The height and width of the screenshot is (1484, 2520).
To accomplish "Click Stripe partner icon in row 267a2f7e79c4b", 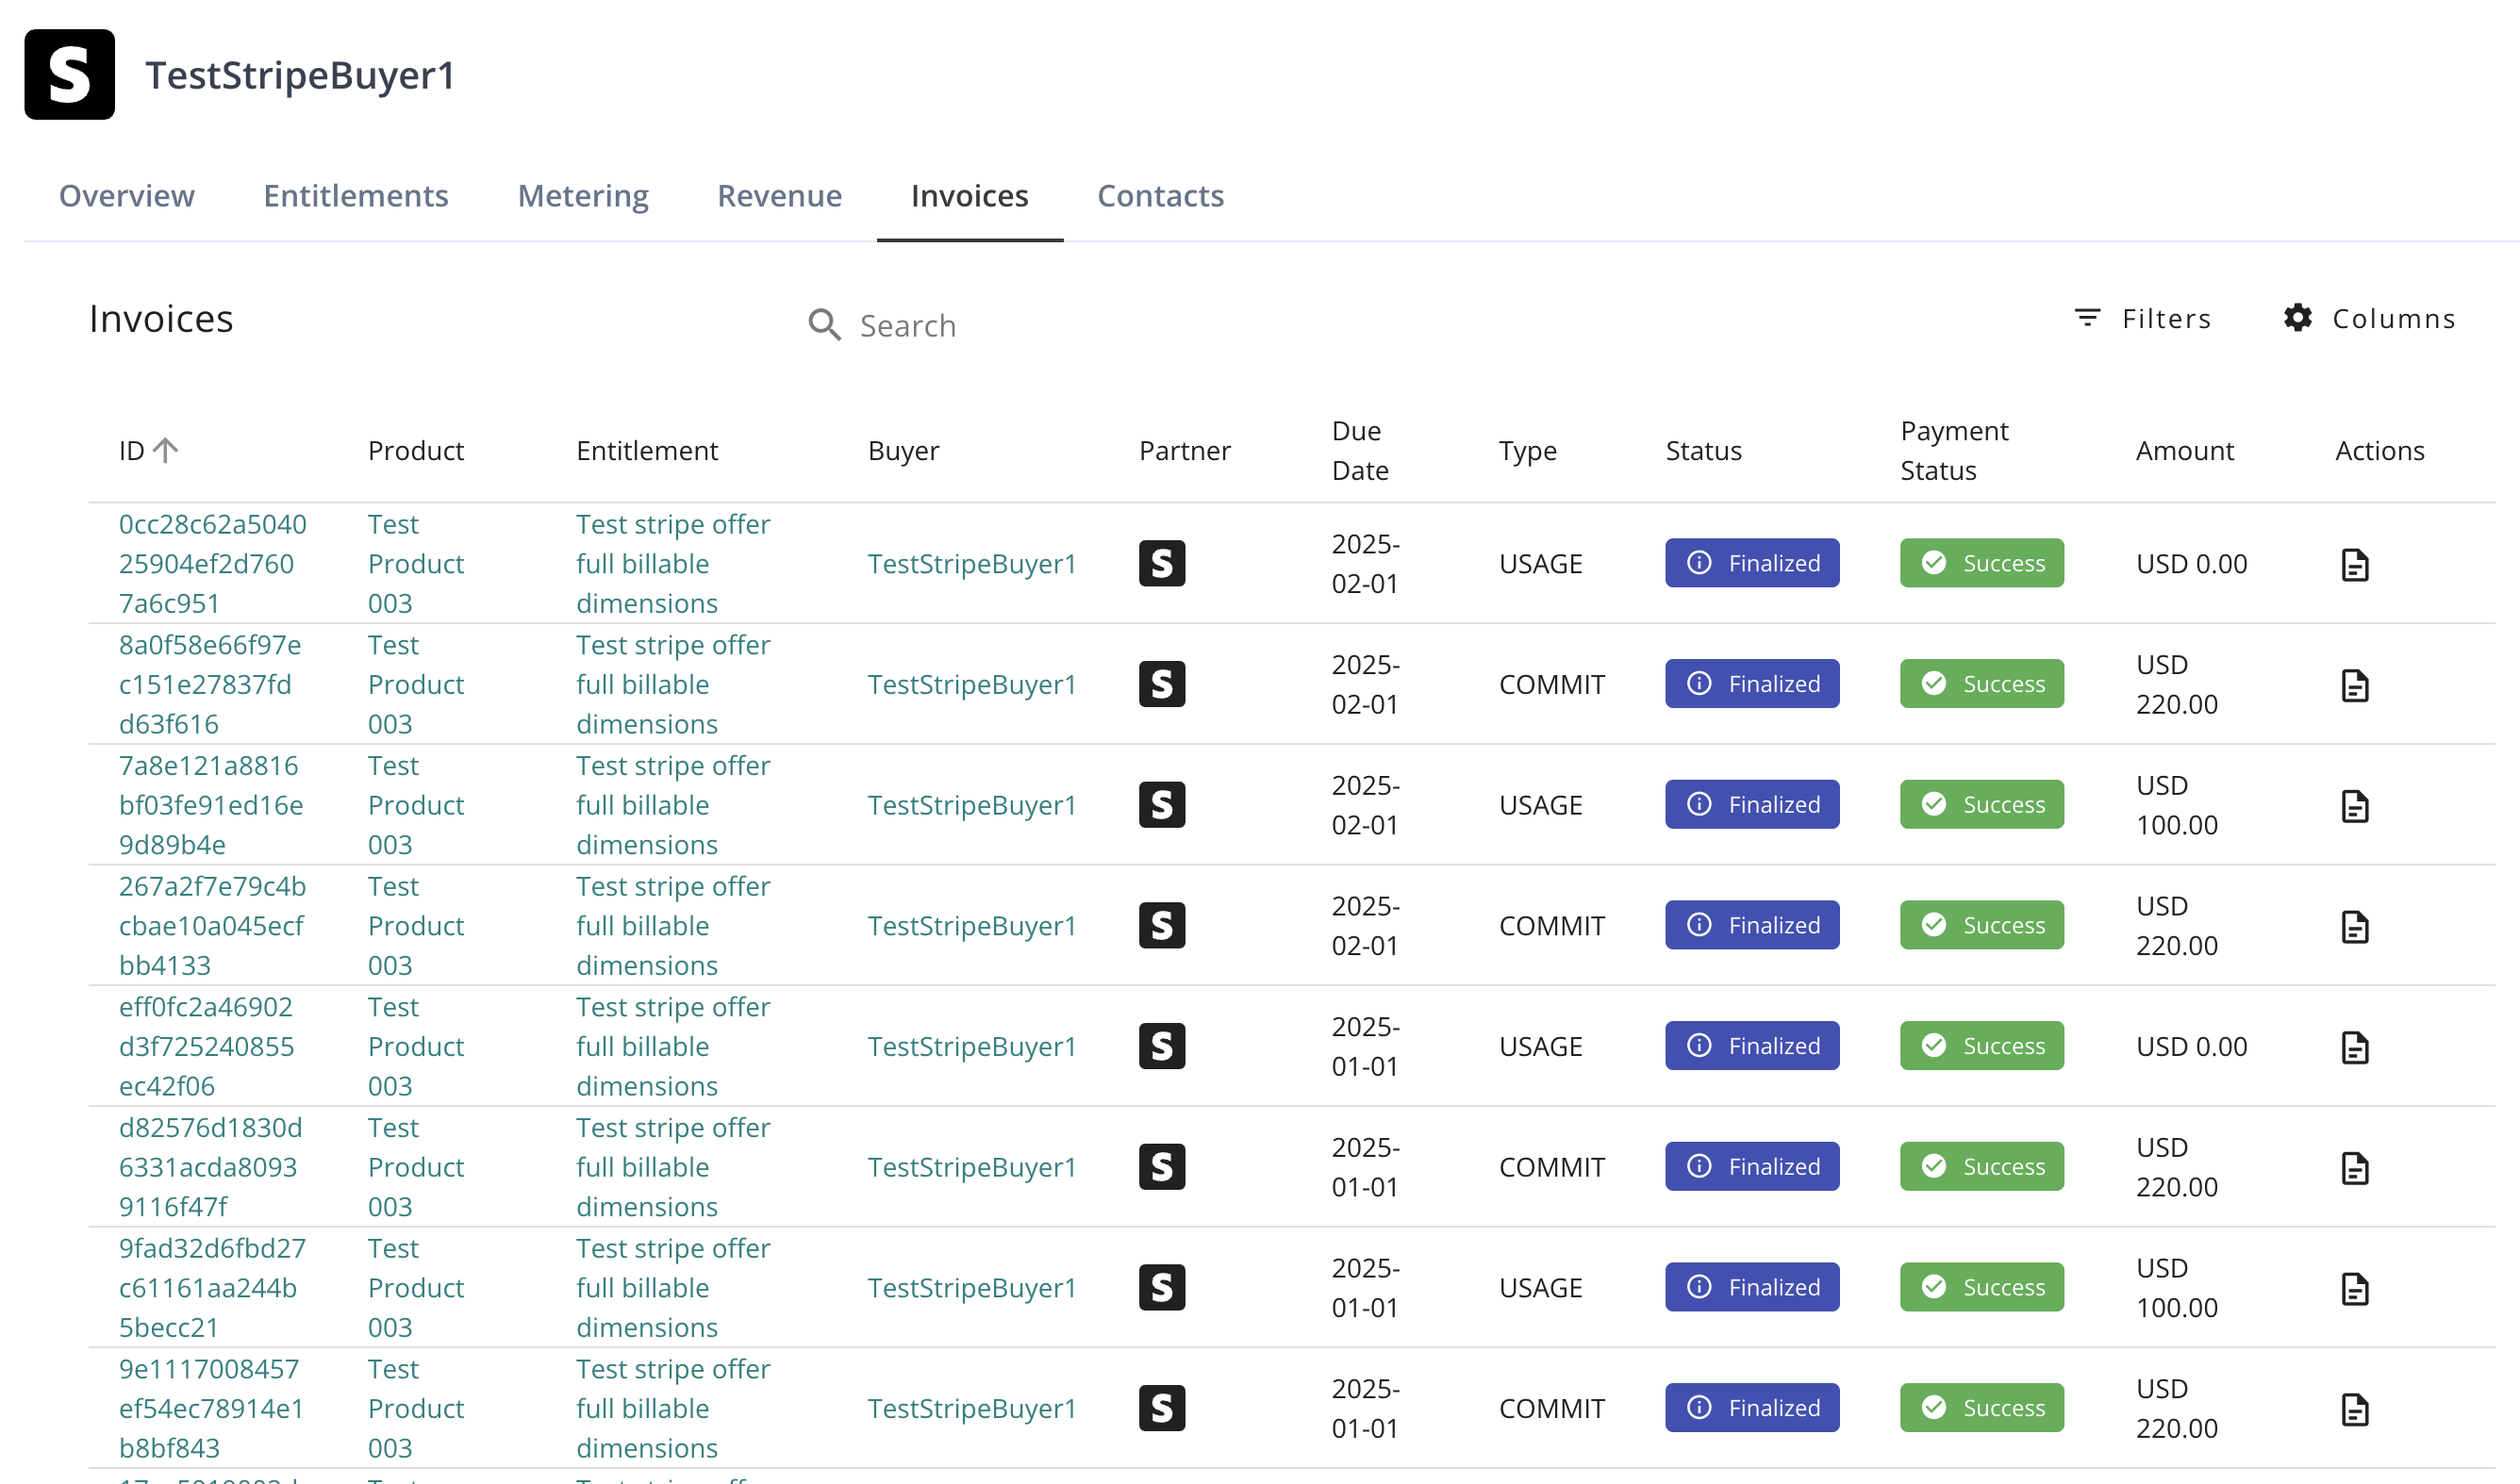I will point(1162,925).
